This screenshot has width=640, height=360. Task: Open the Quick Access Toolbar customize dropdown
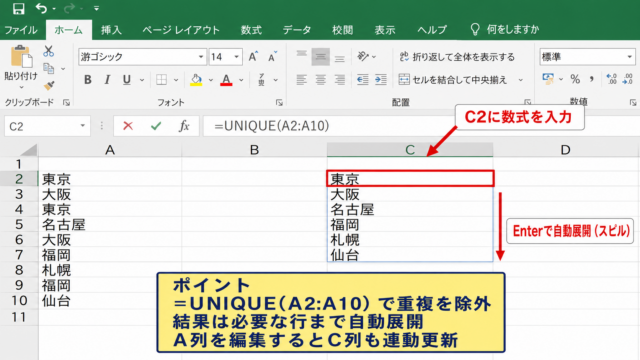(x=96, y=8)
